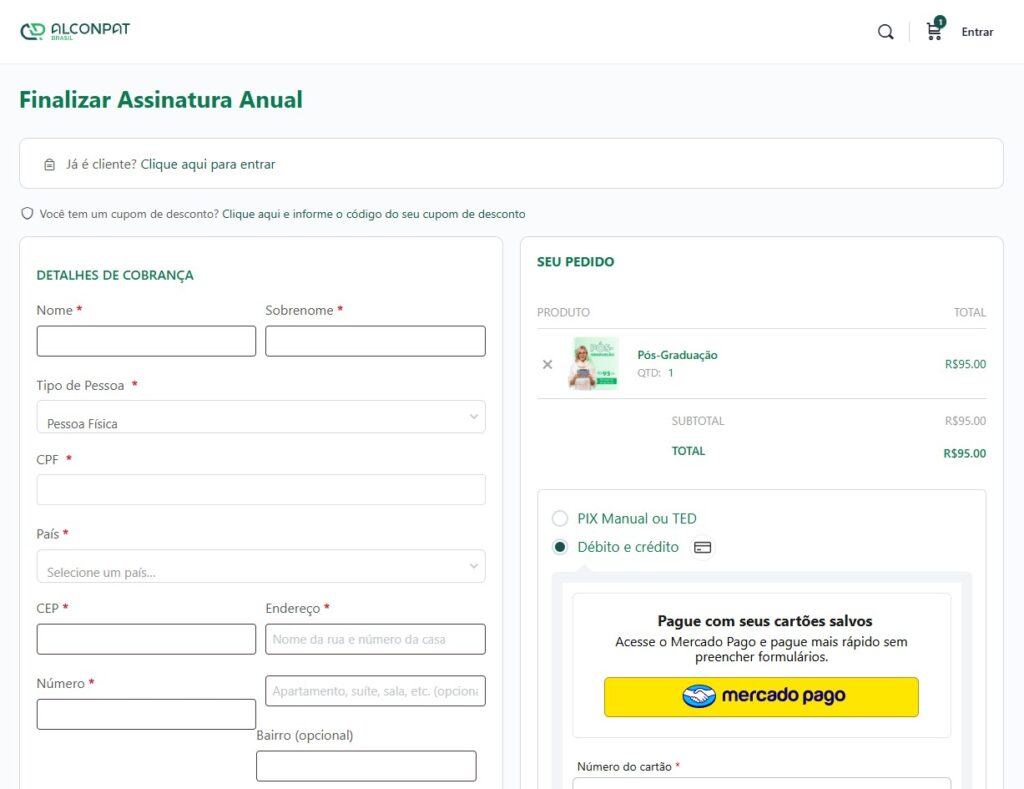Click Entrar in the header

point(977,32)
